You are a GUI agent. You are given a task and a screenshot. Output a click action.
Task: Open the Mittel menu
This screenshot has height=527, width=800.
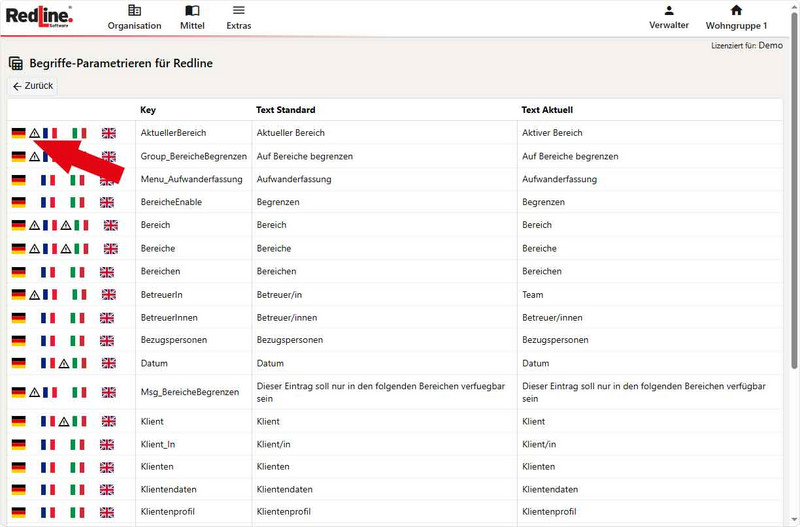(x=192, y=16)
